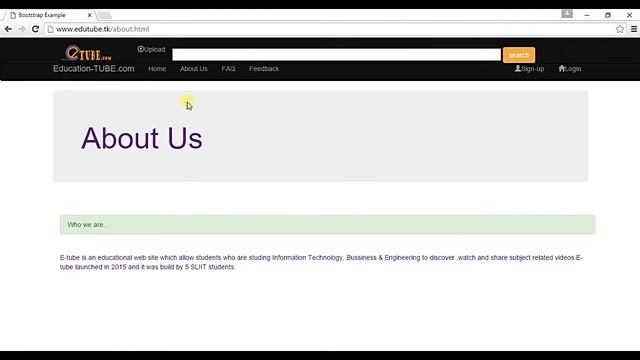The width and height of the screenshot is (640, 360).
Task: Open a new tab button
Action: 105,16
